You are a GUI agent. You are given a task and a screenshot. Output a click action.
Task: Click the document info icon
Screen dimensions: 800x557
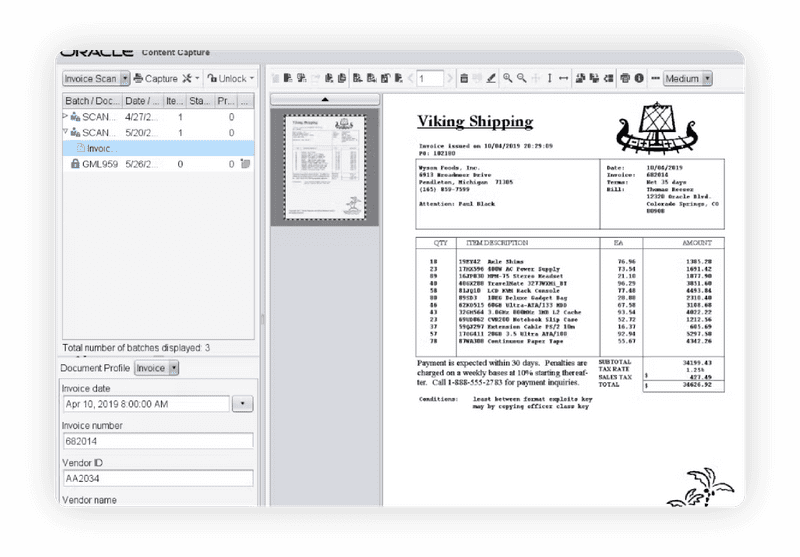click(638, 79)
